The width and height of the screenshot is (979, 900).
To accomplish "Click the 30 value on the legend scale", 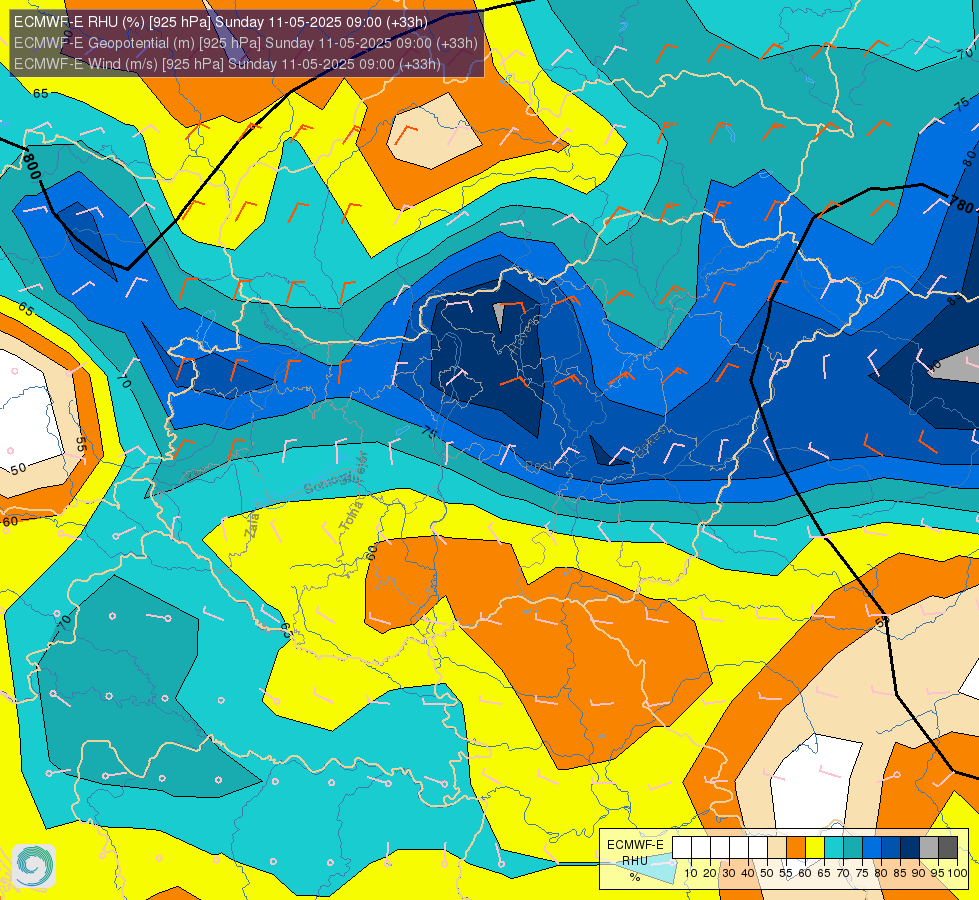I will pos(729,873).
